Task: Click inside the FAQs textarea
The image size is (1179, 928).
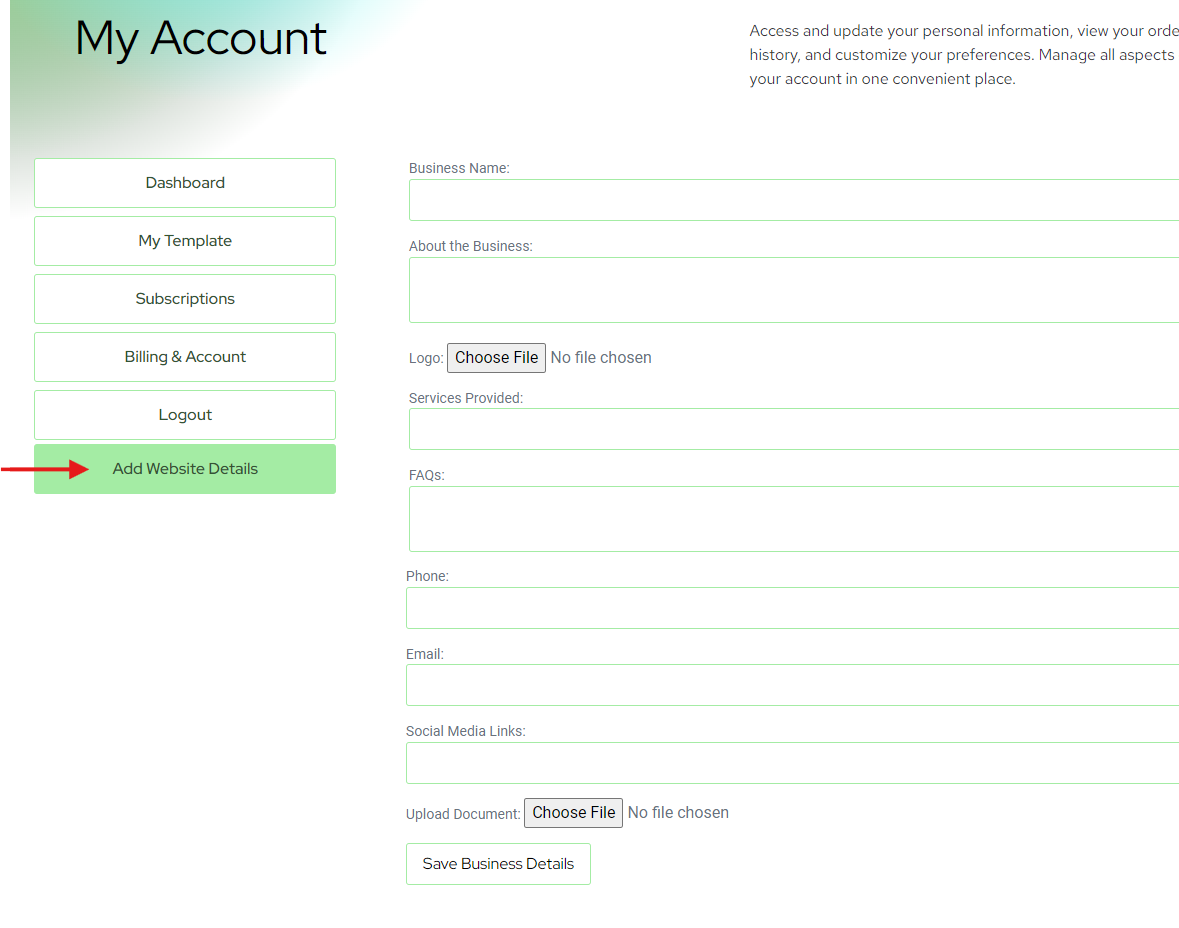Action: (794, 519)
